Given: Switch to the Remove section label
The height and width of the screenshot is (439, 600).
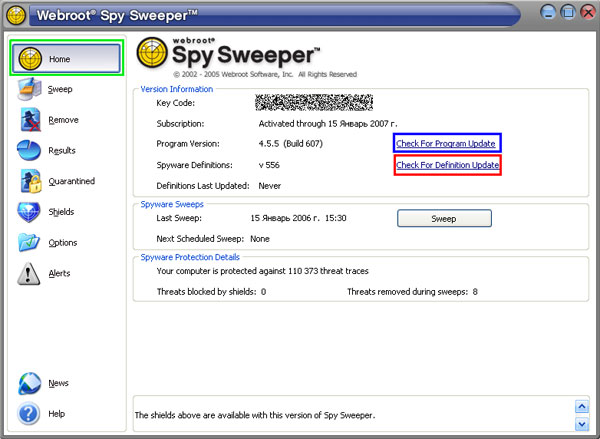Looking at the screenshot, I should [64, 120].
